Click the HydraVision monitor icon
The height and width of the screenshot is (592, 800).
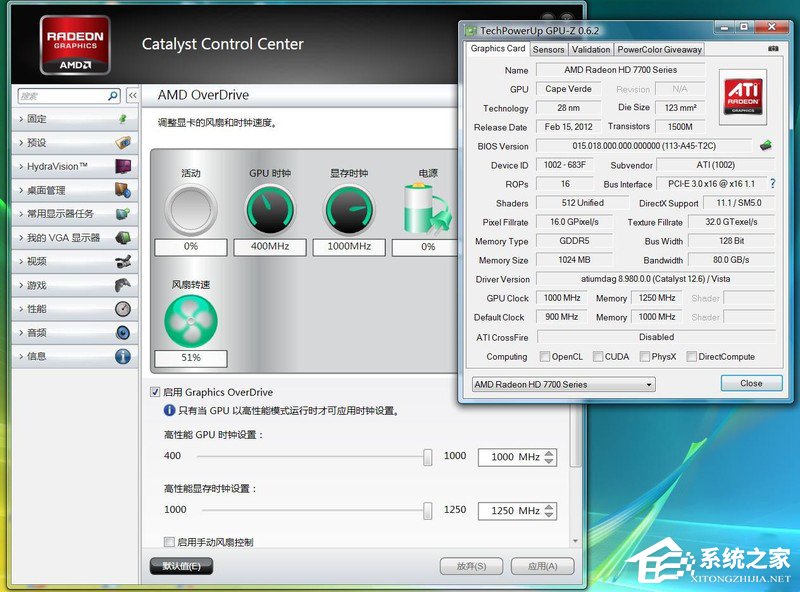coord(123,166)
